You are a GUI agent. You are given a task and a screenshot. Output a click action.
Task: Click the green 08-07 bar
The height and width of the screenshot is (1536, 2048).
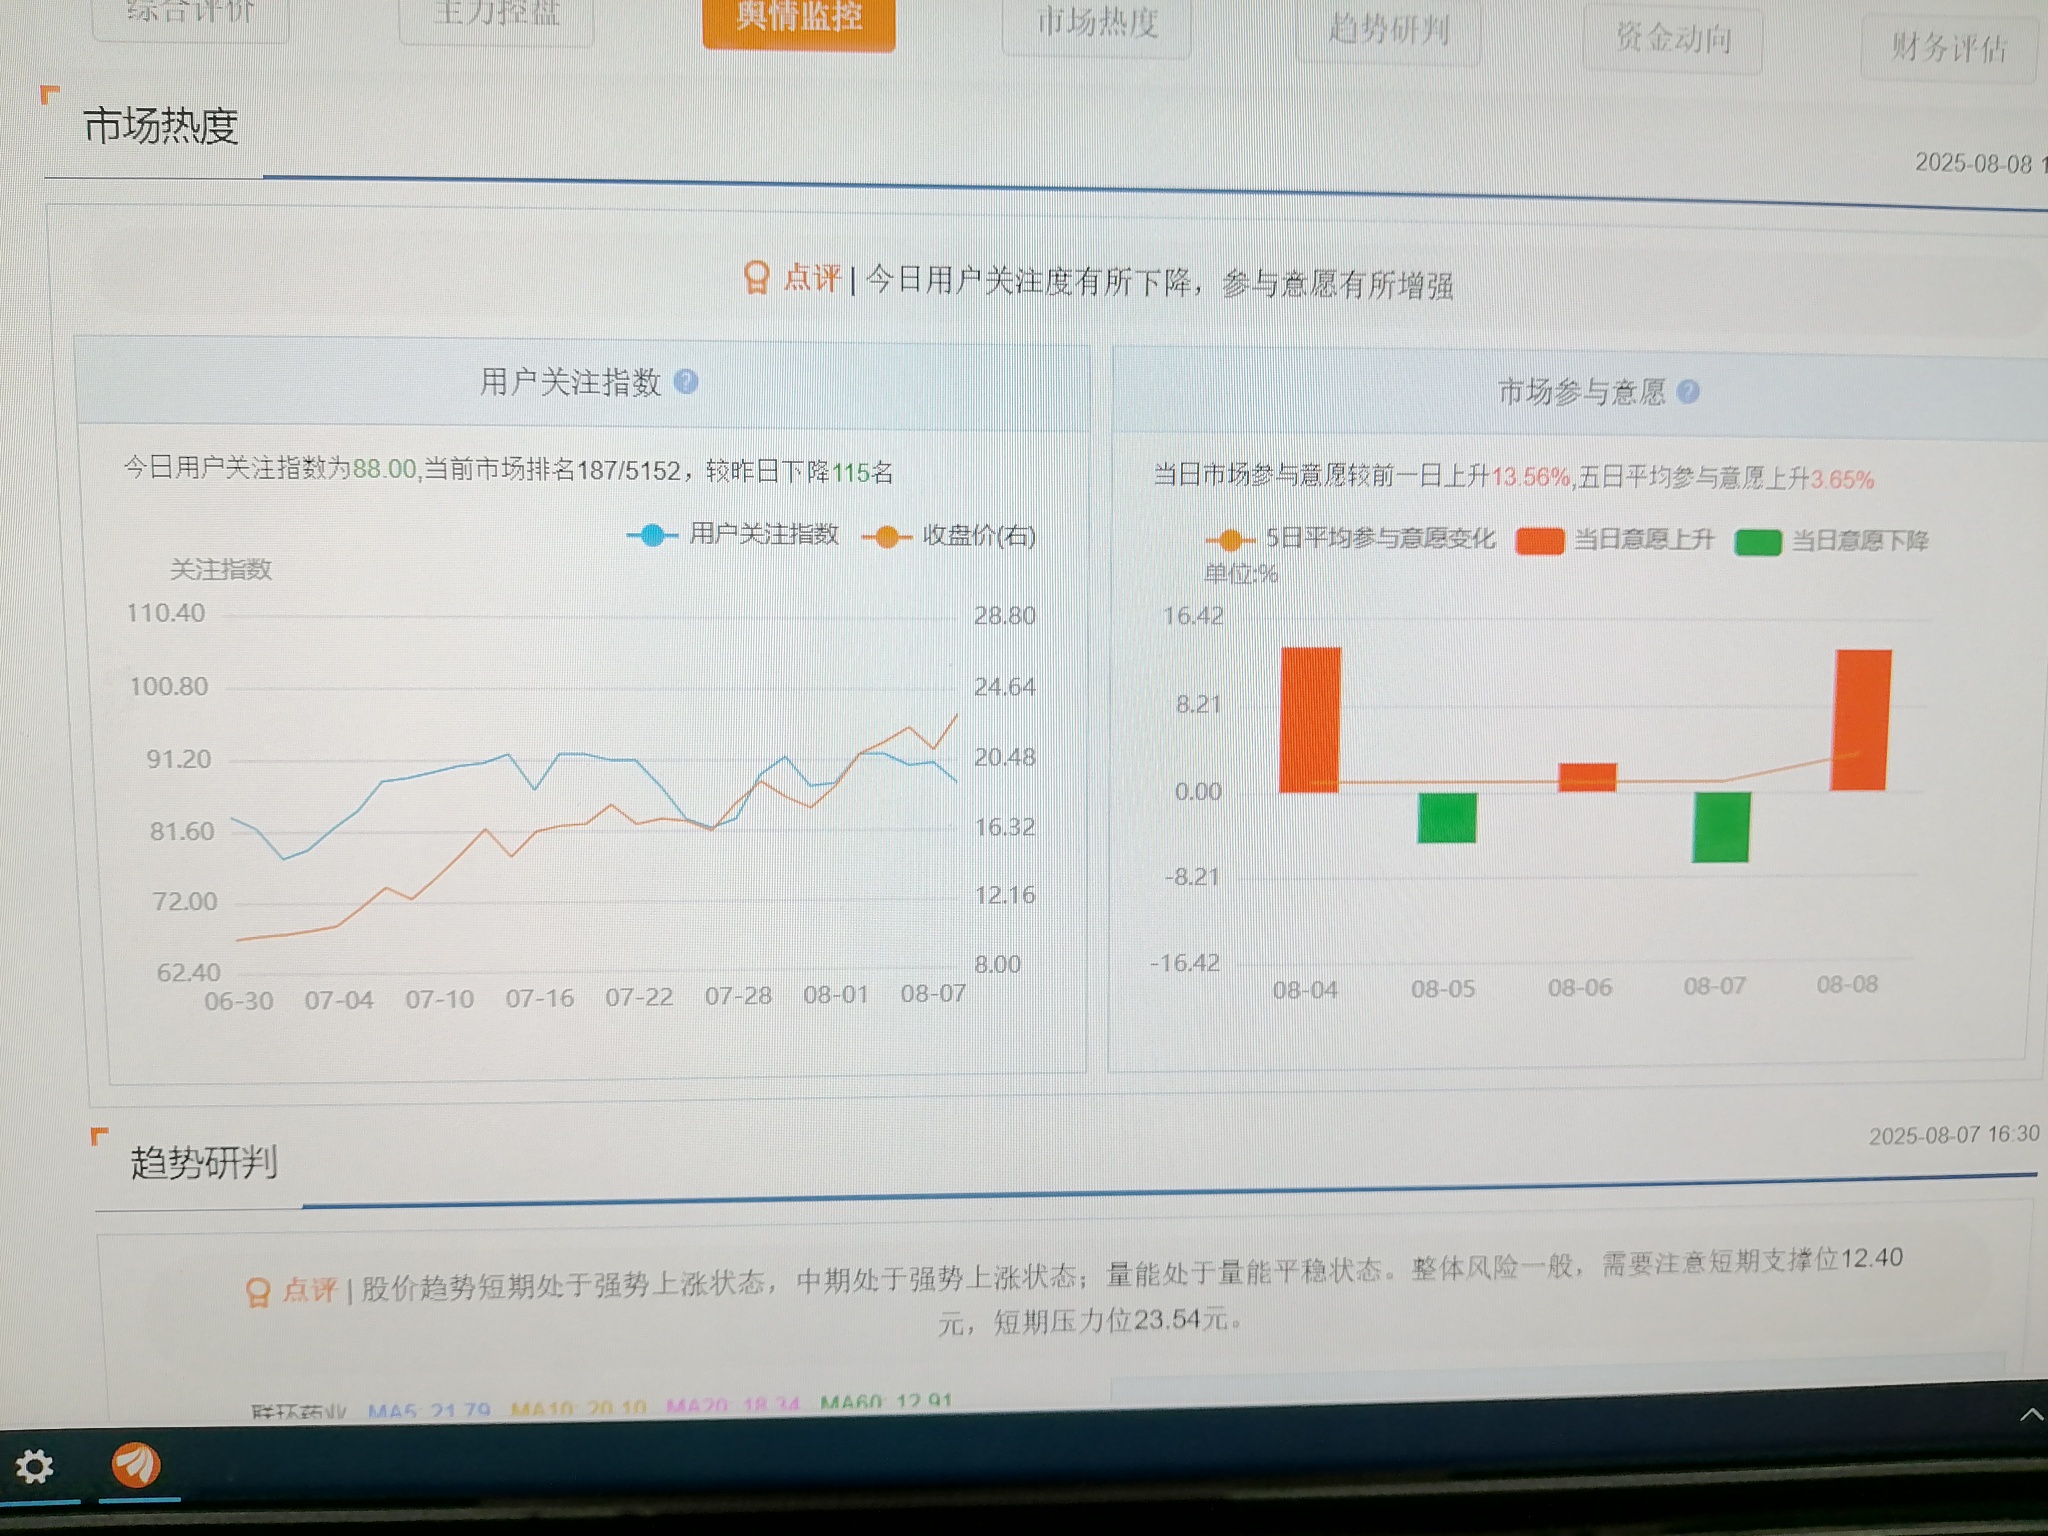[1721, 827]
